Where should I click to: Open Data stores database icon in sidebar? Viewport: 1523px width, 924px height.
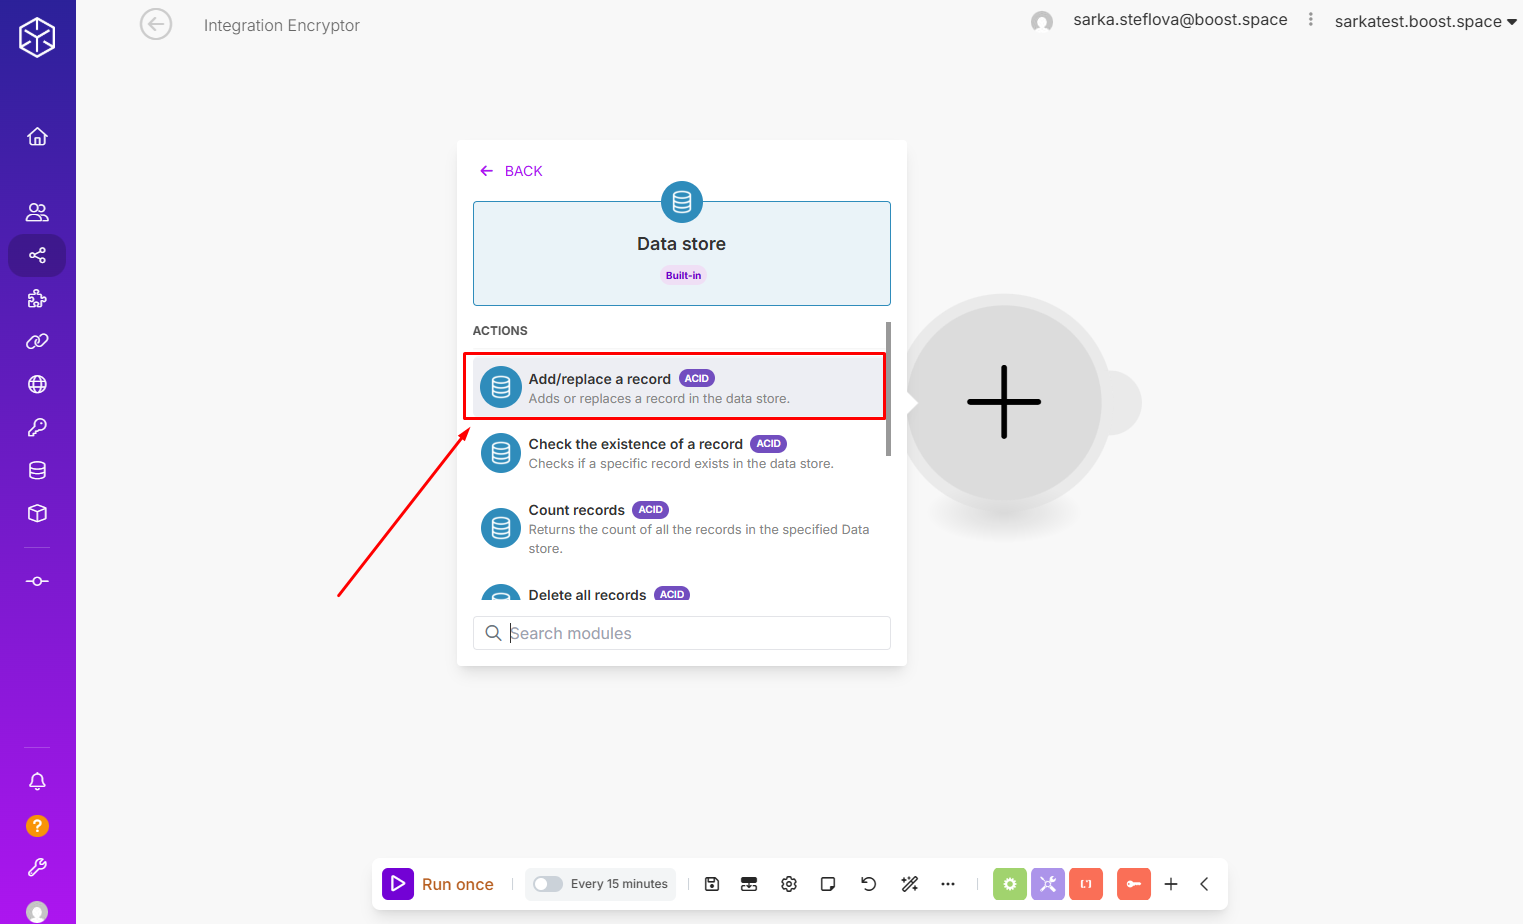pyautogui.click(x=37, y=470)
